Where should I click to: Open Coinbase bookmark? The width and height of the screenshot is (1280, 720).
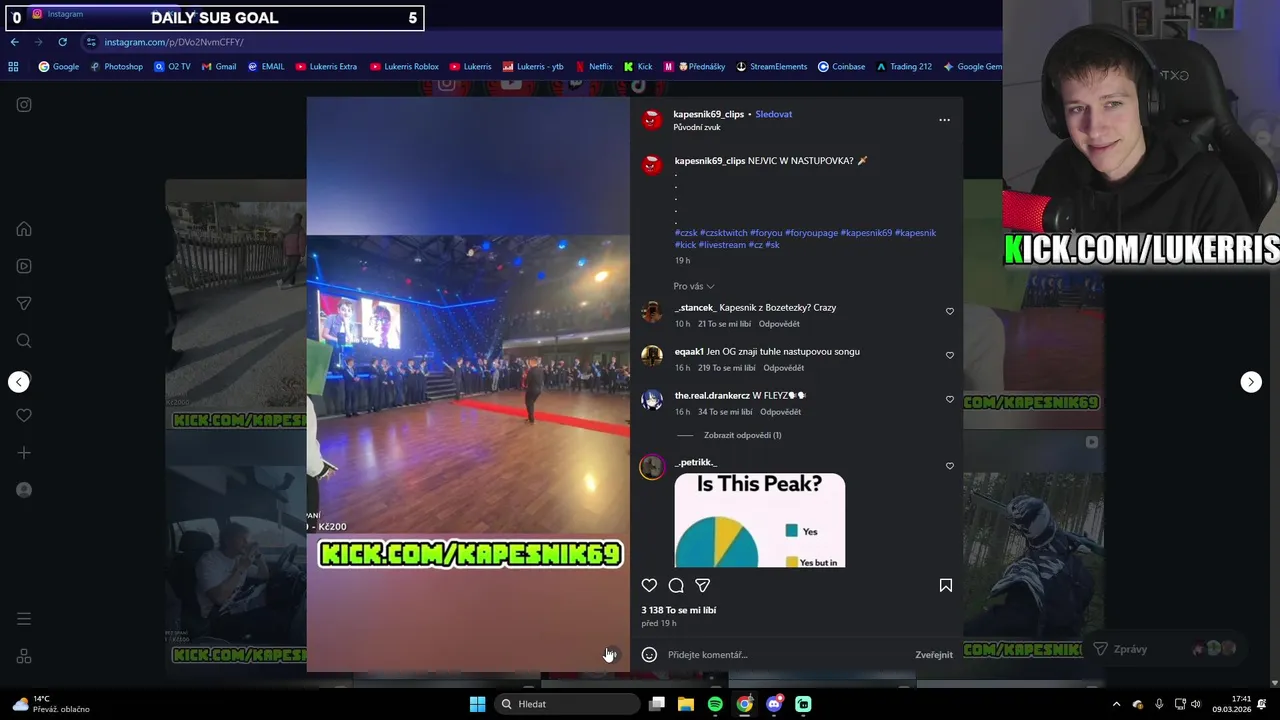pos(841,67)
